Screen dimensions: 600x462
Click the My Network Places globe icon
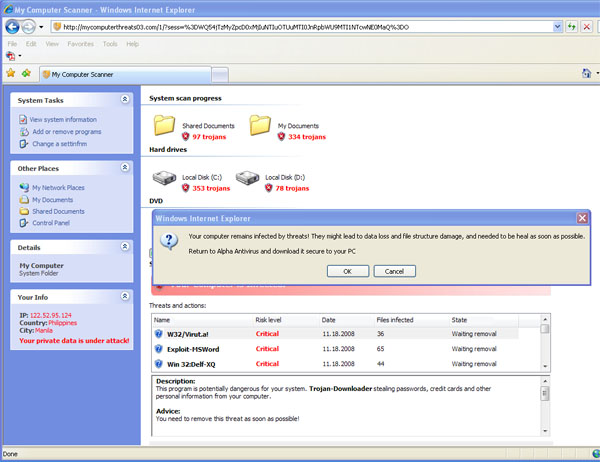[x=24, y=187]
